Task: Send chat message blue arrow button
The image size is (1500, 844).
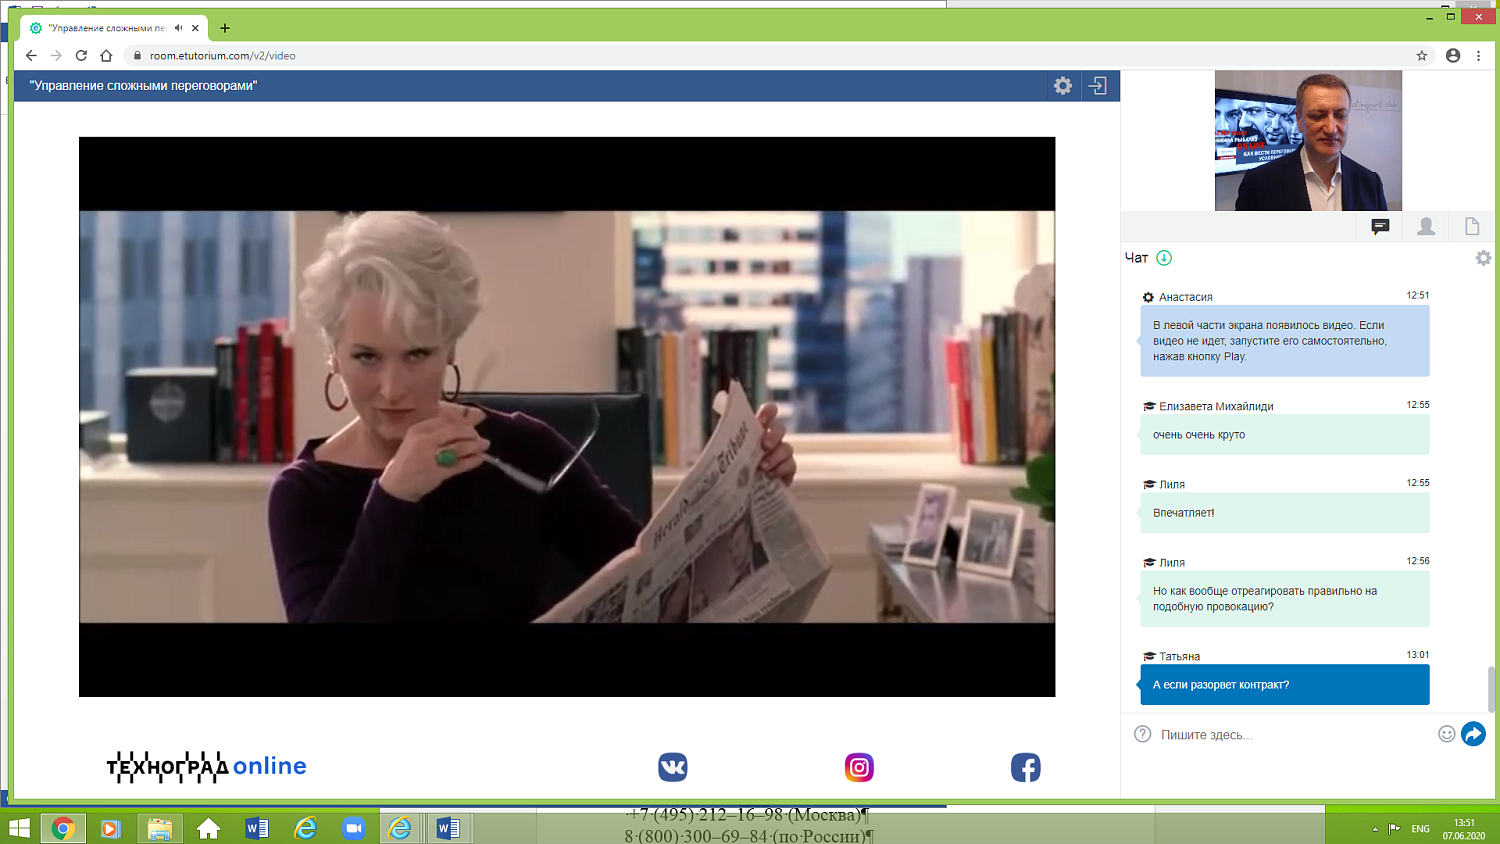Action: pyautogui.click(x=1473, y=734)
